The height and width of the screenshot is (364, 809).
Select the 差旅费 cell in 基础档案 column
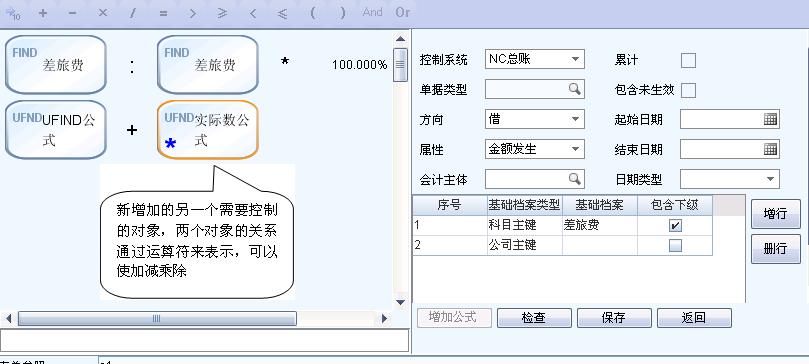(600, 225)
